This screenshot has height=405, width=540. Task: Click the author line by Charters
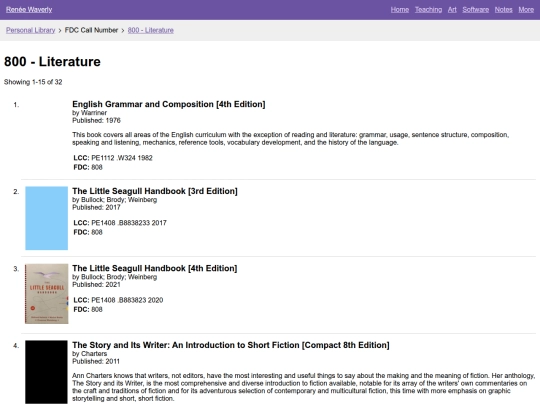(x=90, y=354)
